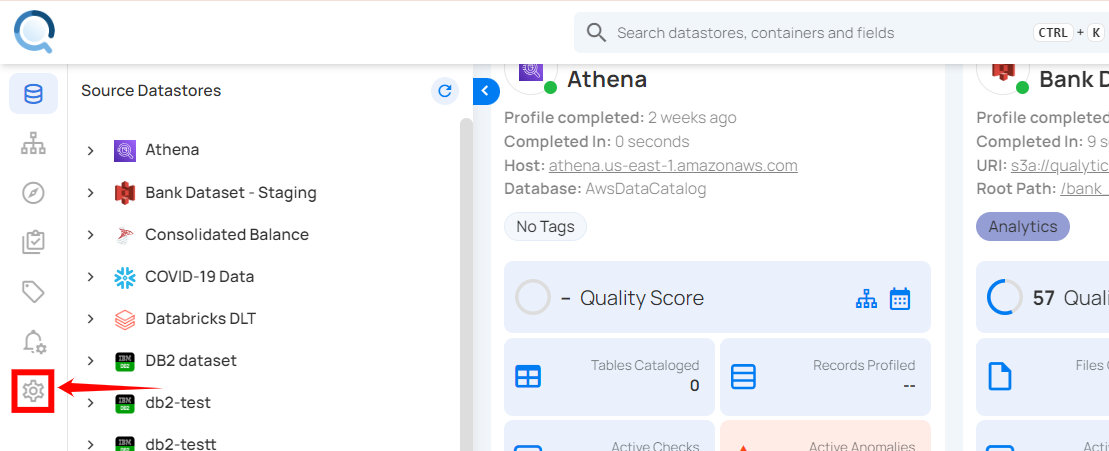Screen dimensions: 1109x451
Task: Click the calendar icon on Quality Score
Action: tap(900, 298)
